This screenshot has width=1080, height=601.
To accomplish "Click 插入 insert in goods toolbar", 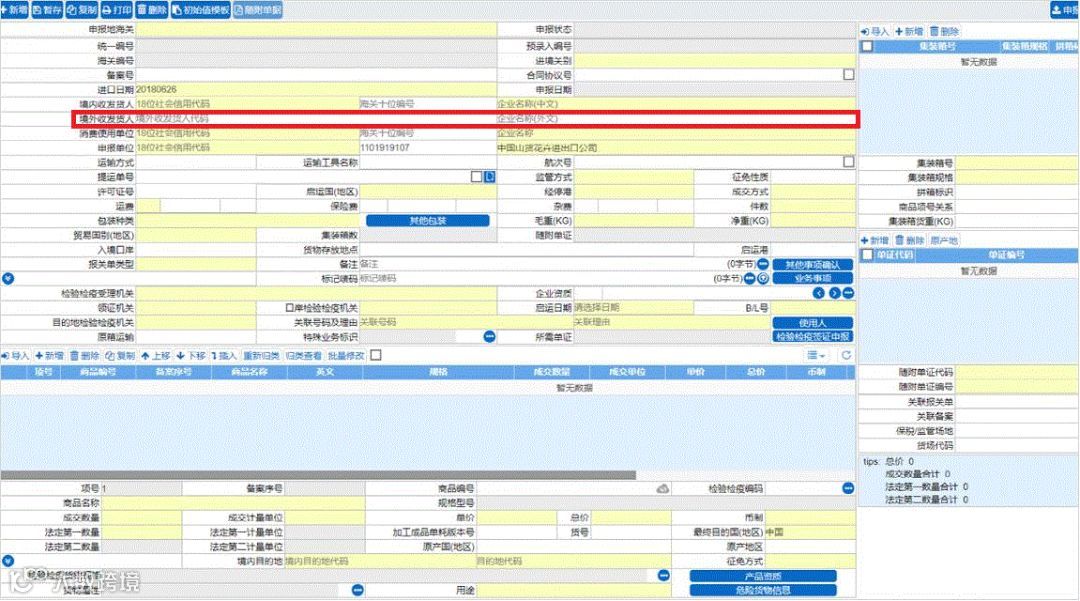I will tap(224, 356).
